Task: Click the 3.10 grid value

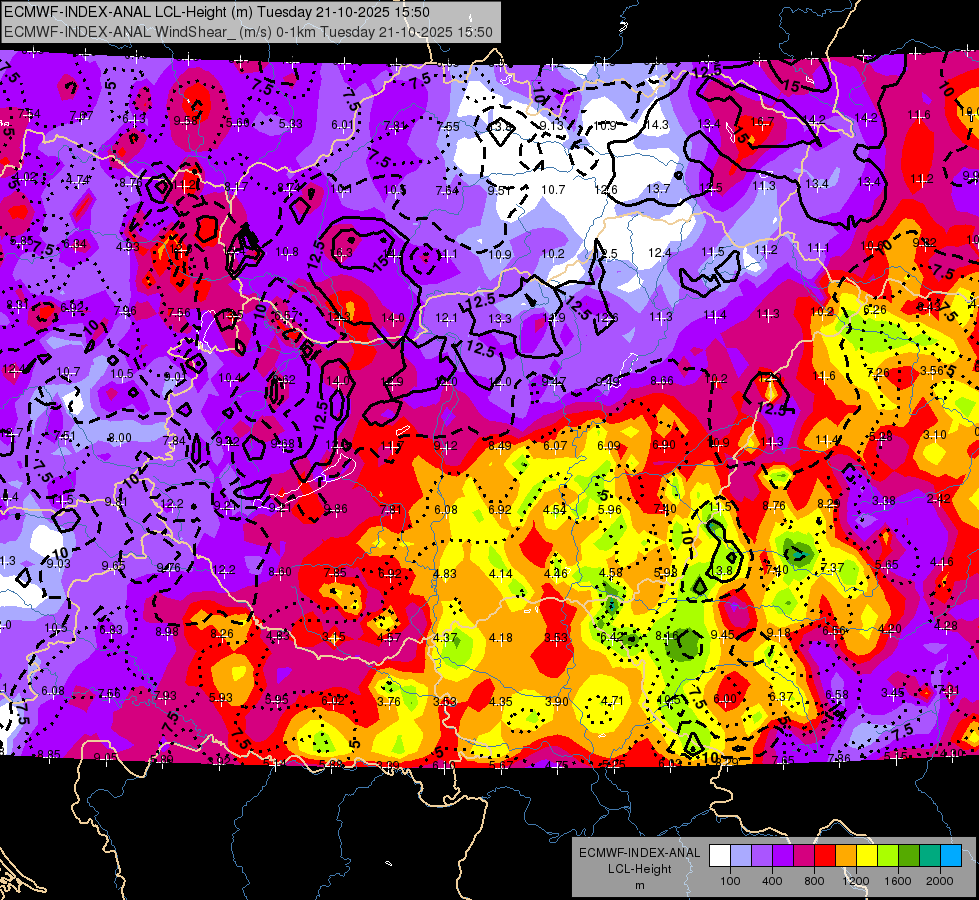Action: click(x=935, y=434)
